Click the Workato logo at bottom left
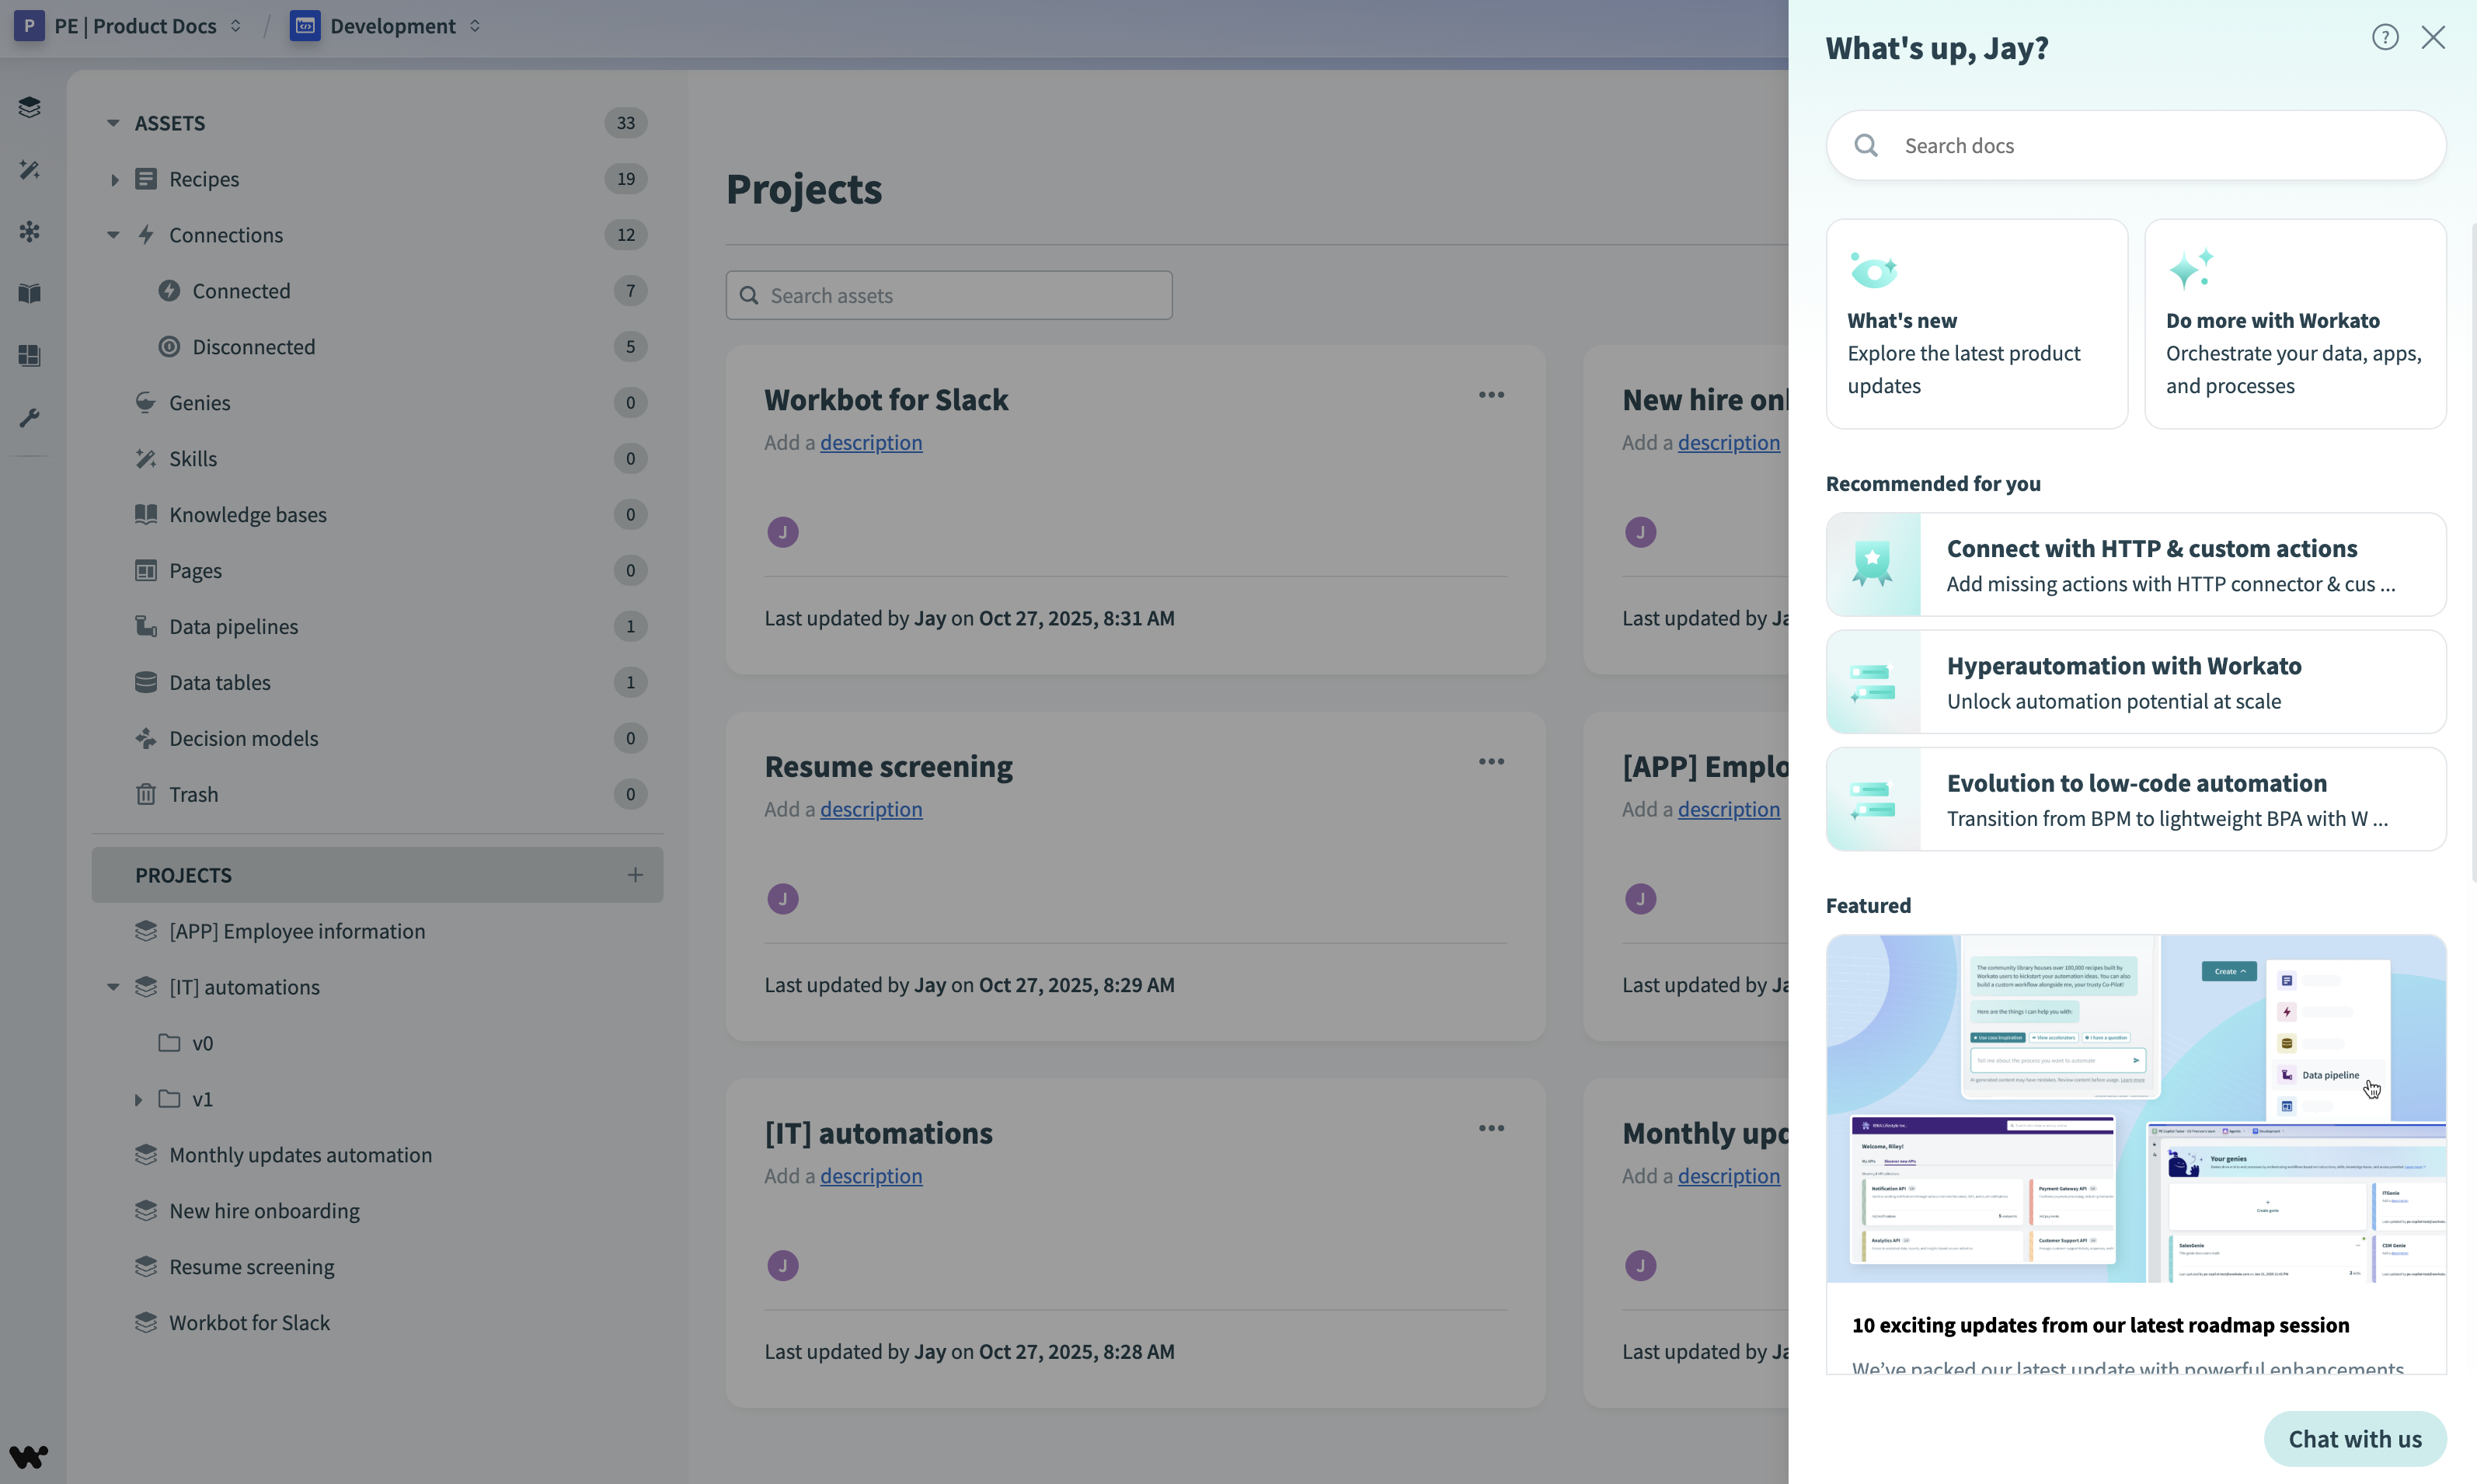Image resolution: width=2477 pixels, height=1484 pixels. tap(29, 1456)
